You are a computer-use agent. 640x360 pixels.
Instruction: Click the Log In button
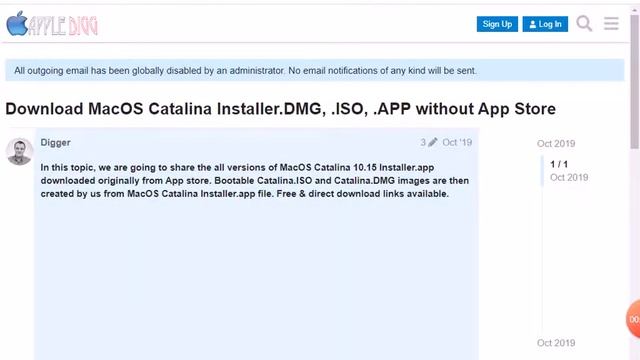coord(545,24)
